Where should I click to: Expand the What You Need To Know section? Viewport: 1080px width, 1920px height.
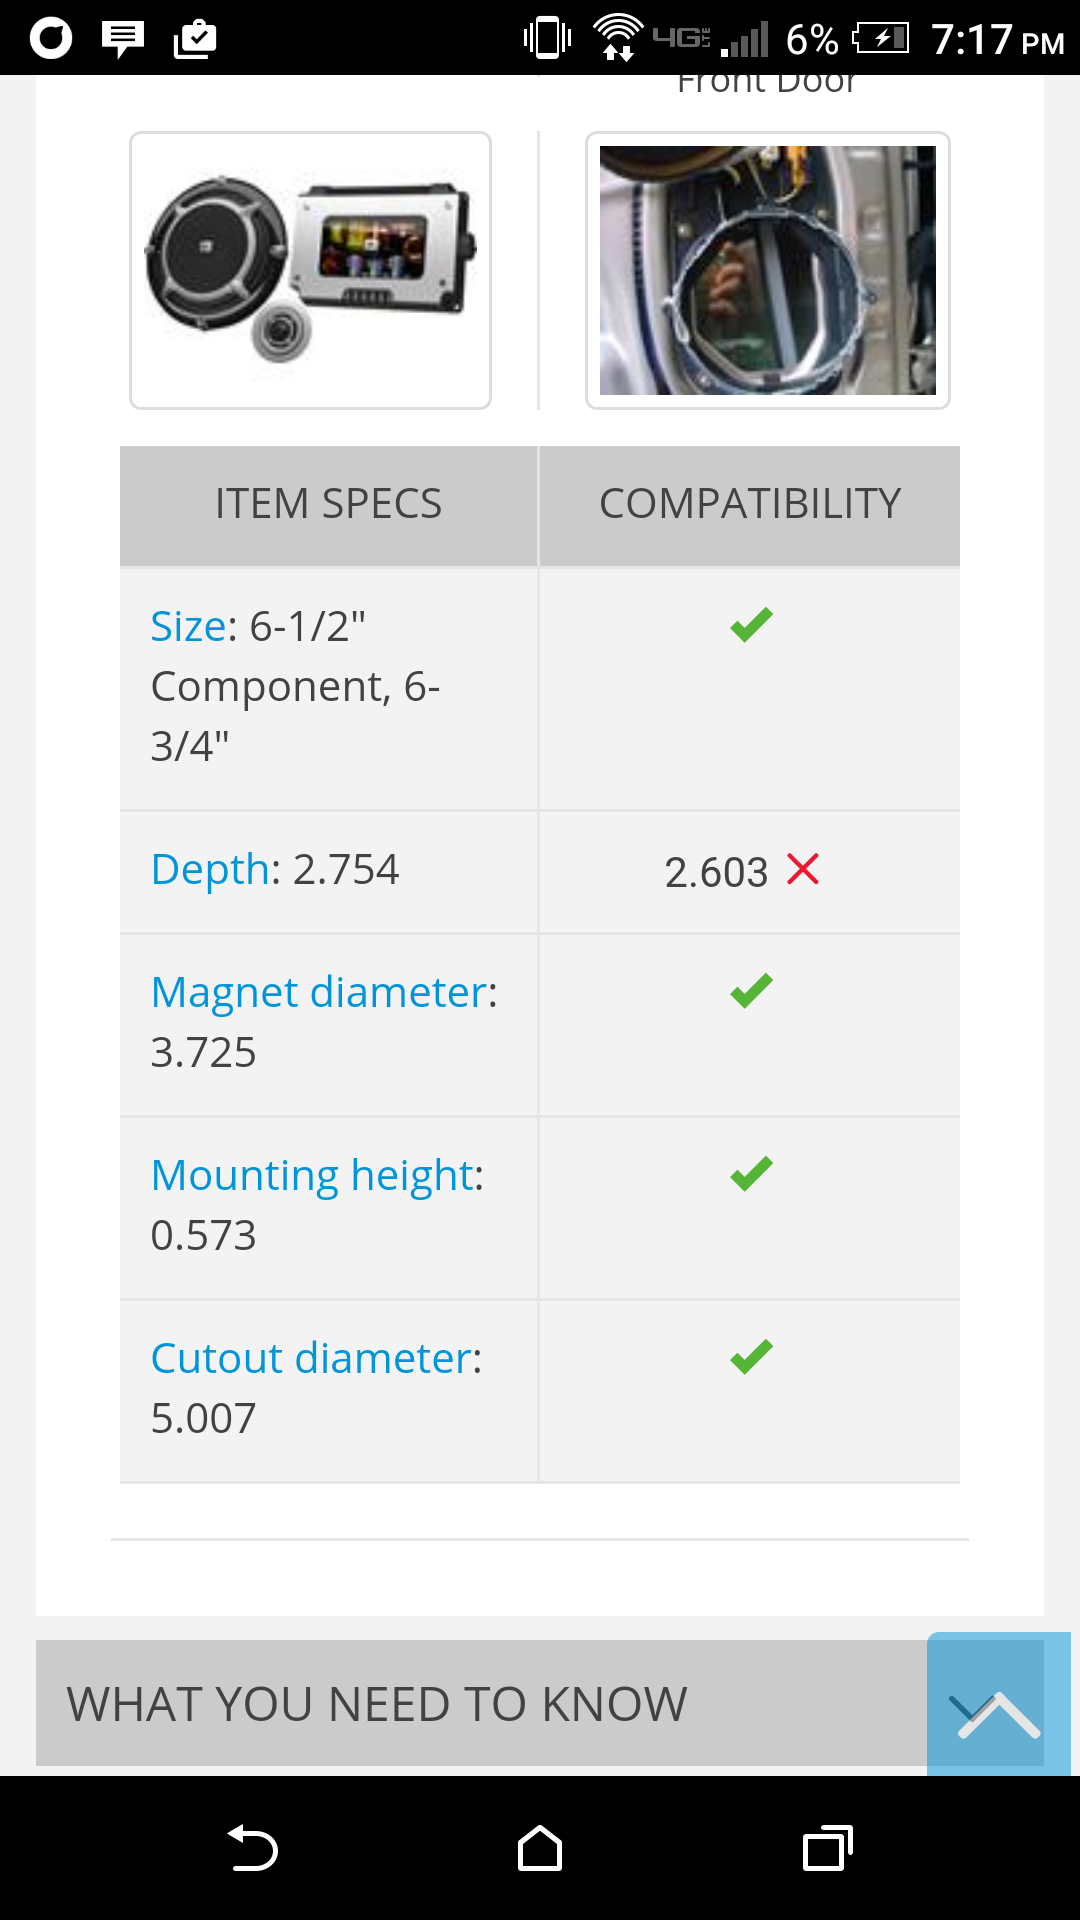point(481,1703)
